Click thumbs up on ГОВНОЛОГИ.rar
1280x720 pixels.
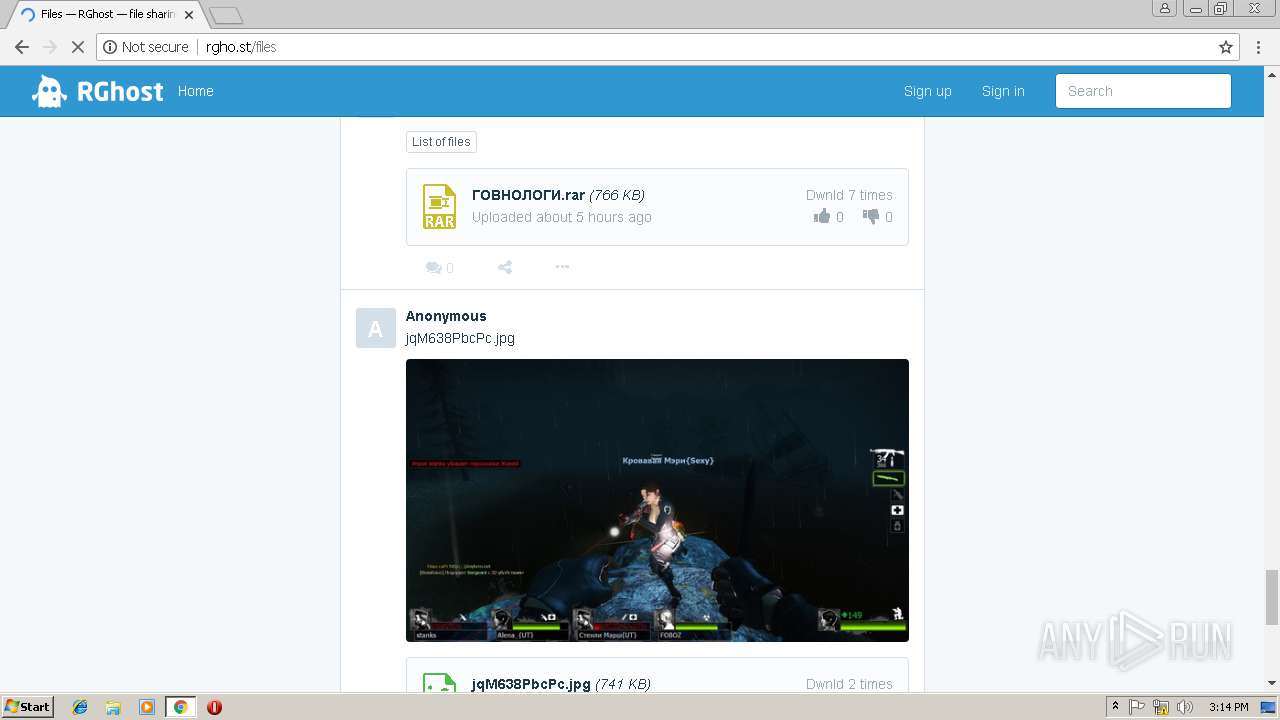click(822, 217)
